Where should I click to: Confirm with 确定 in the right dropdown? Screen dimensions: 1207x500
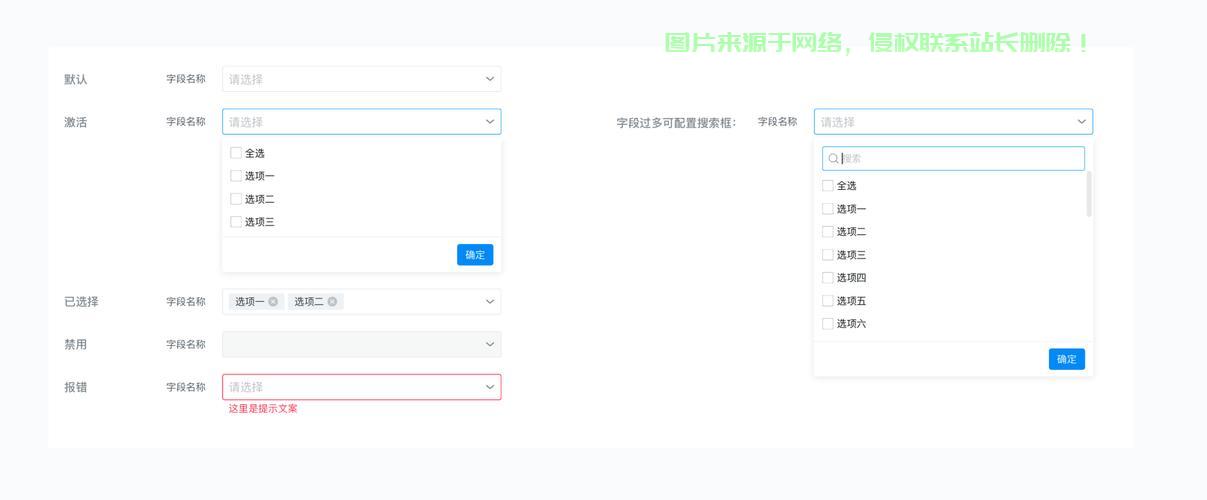tap(1066, 359)
